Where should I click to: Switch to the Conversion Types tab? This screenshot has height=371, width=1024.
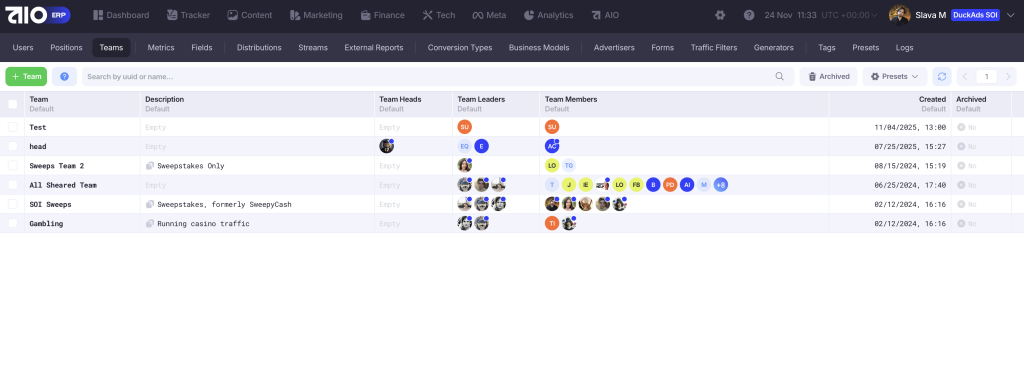click(460, 48)
